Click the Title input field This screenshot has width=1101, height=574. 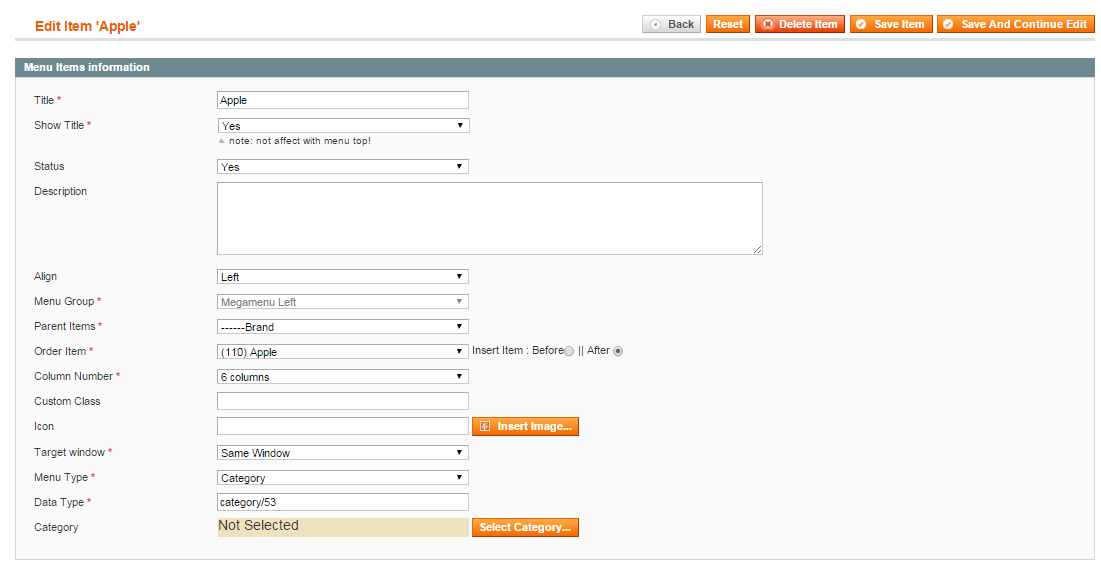pyautogui.click(x=343, y=100)
